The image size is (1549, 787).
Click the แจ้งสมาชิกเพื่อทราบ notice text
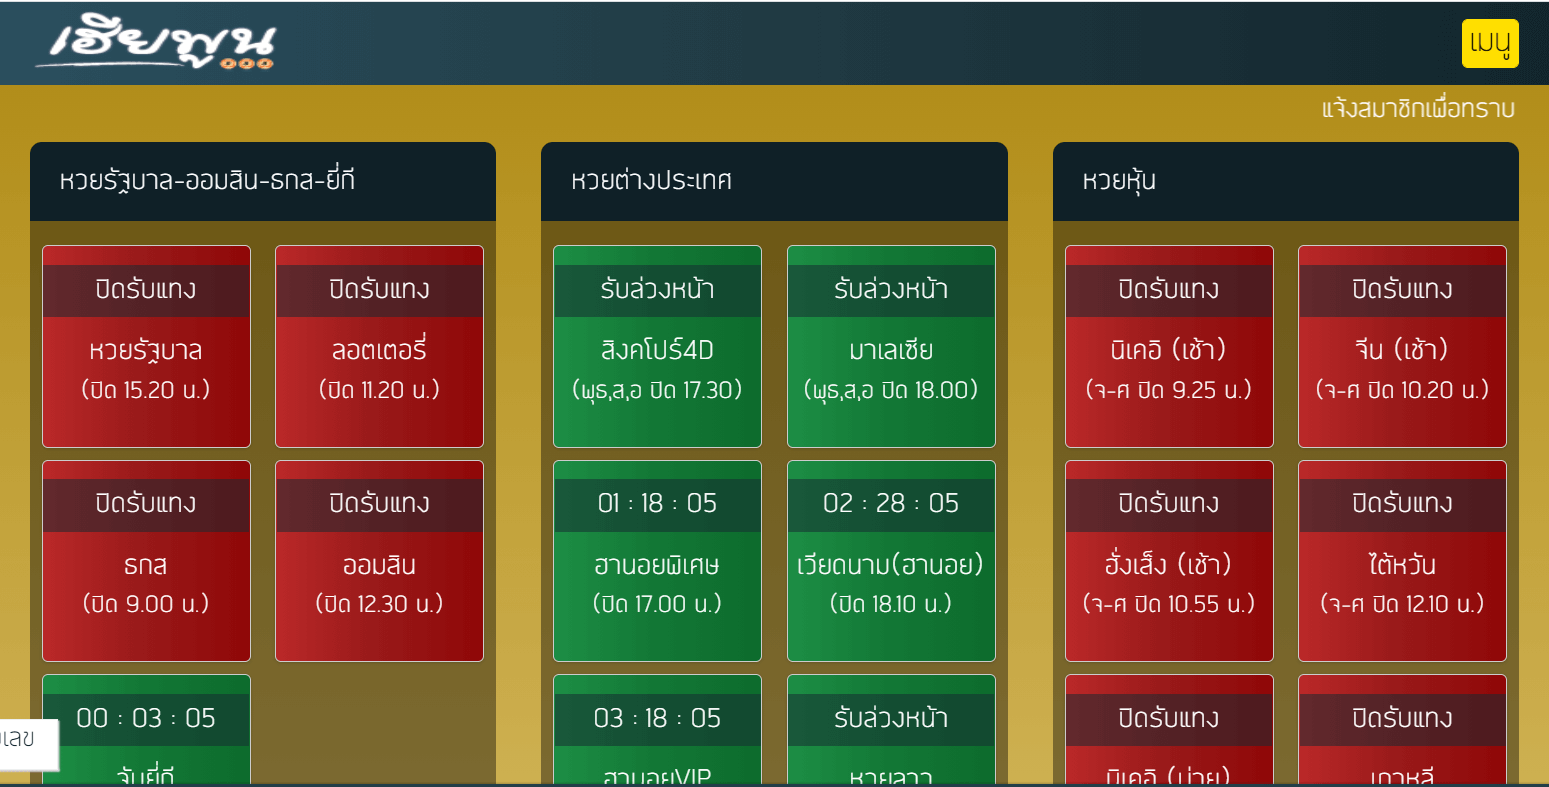coord(1418,109)
